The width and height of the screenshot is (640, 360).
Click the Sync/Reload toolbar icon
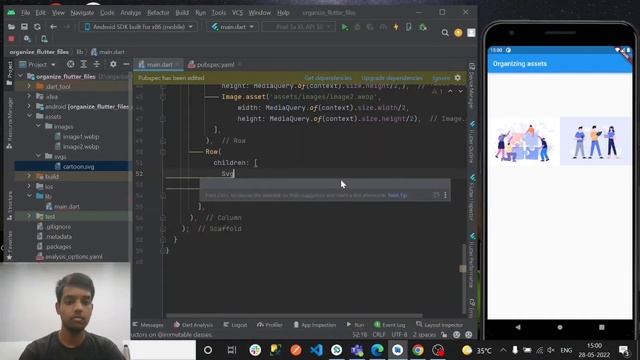tap(37, 27)
